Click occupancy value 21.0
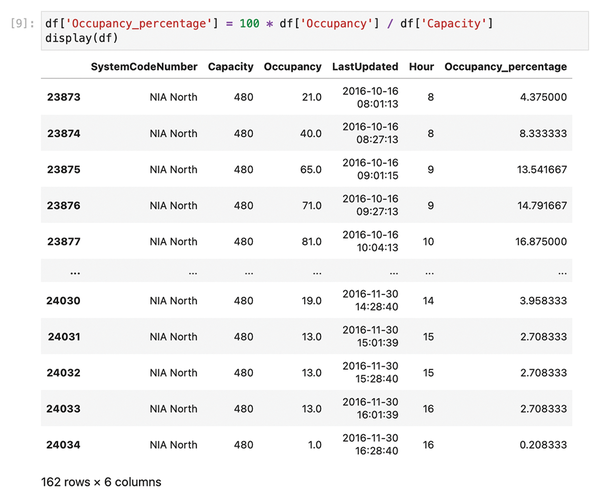600x504 pixels. point(311,97)
